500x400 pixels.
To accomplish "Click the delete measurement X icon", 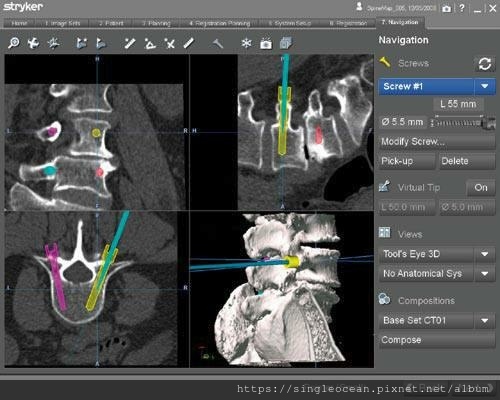I will pyautogui.click(x=169, y=43).
